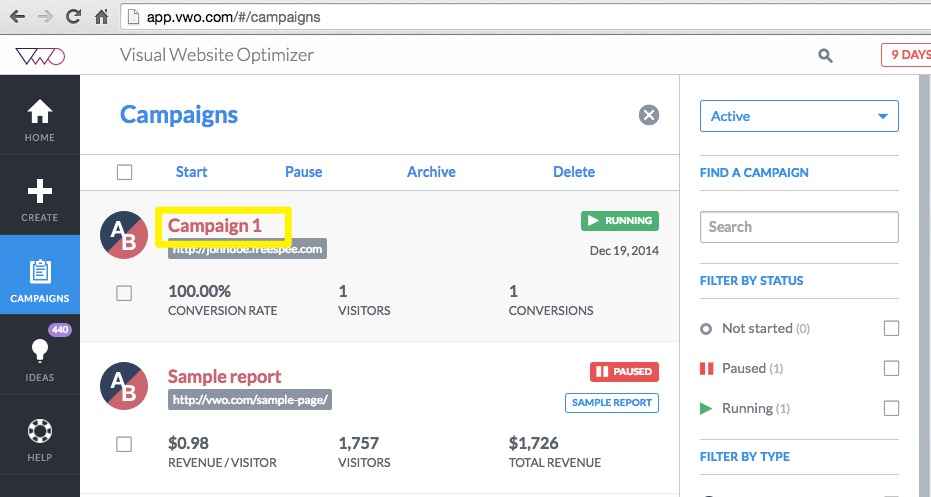The height and width of the screenshot is (497, 931).
Task: Expand the Active status dropdown
Action: [x=799, y=116]
